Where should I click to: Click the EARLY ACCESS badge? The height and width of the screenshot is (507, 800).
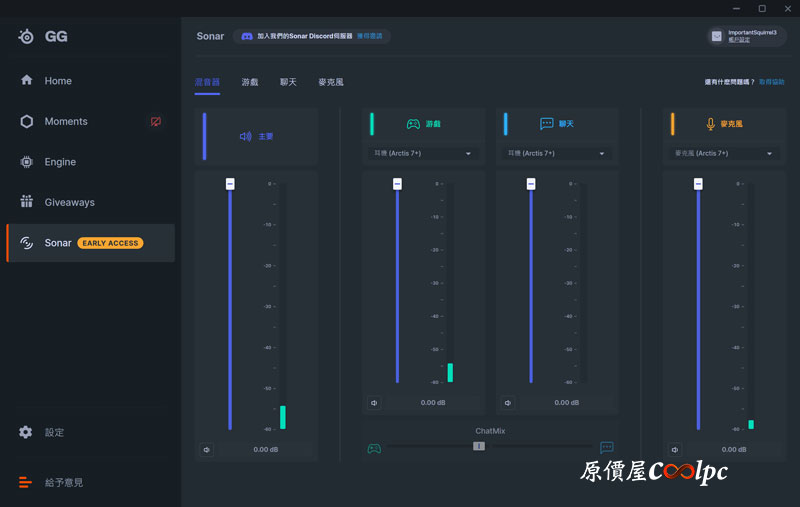(110, 243)
